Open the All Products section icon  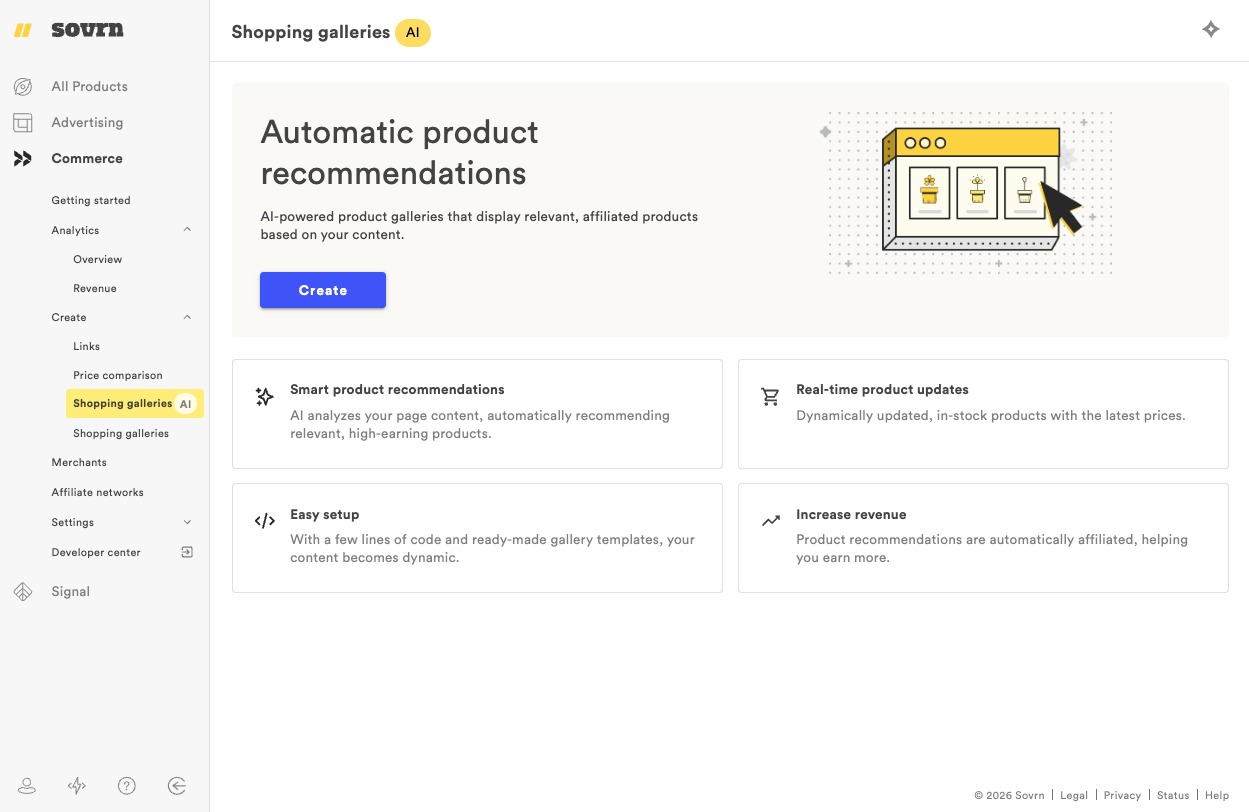(23, 86)
